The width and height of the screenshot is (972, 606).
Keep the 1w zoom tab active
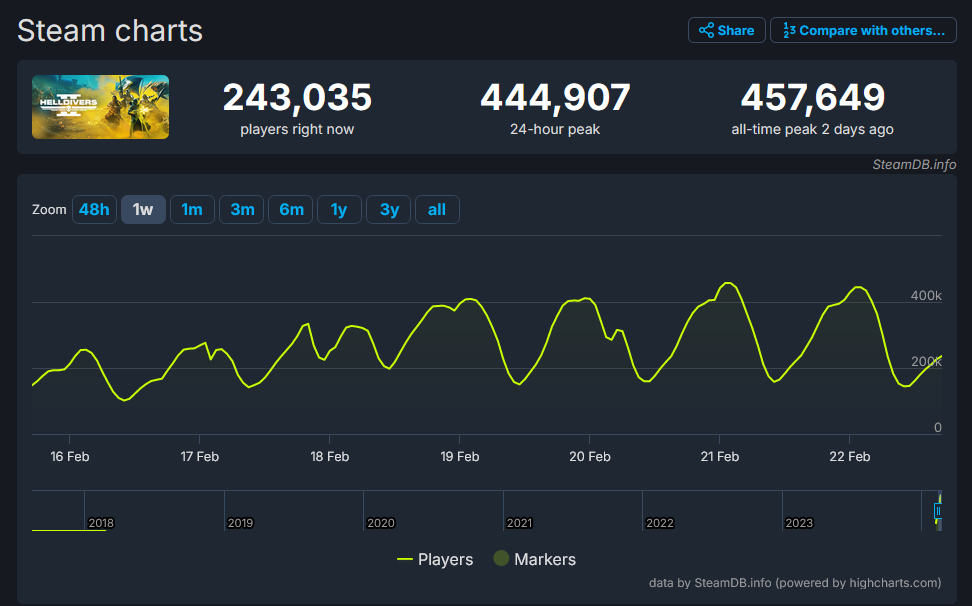143,209
